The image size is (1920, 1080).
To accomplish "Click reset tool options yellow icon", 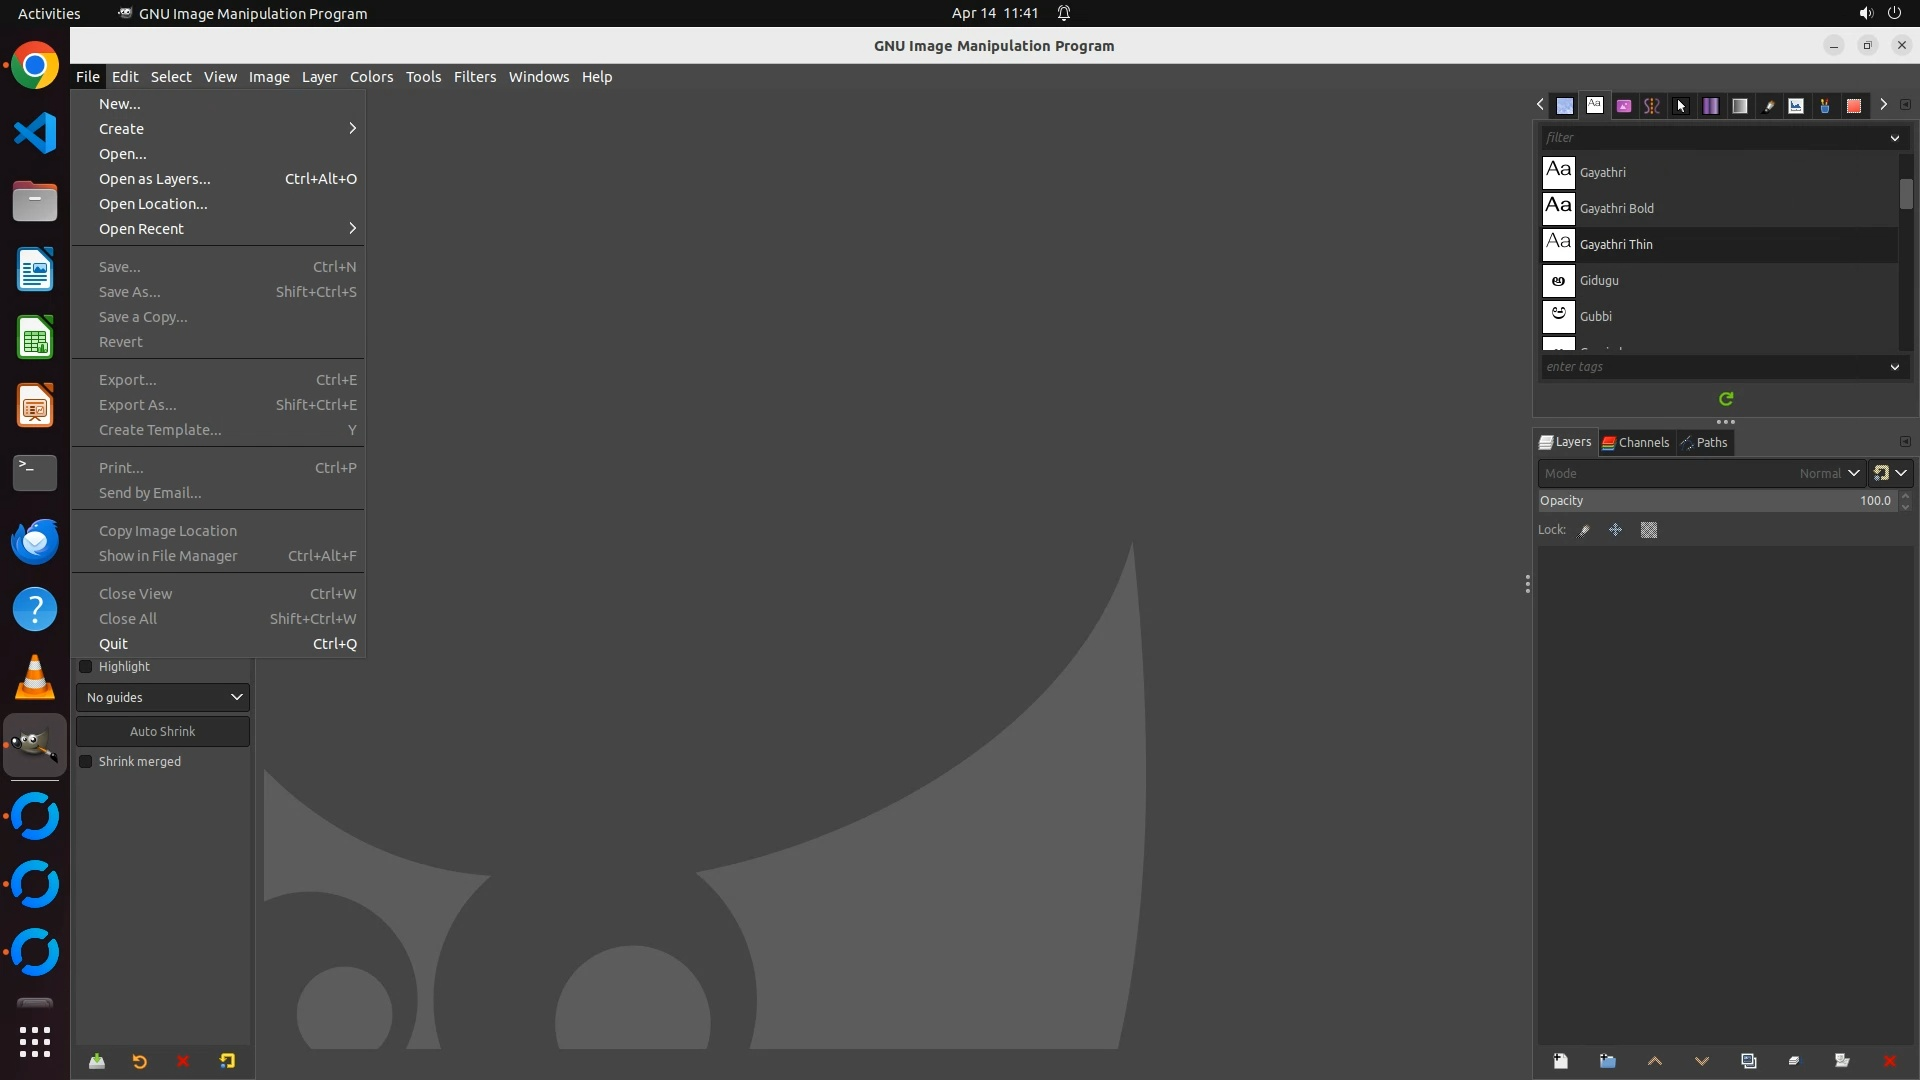I will coord(227,1061).
